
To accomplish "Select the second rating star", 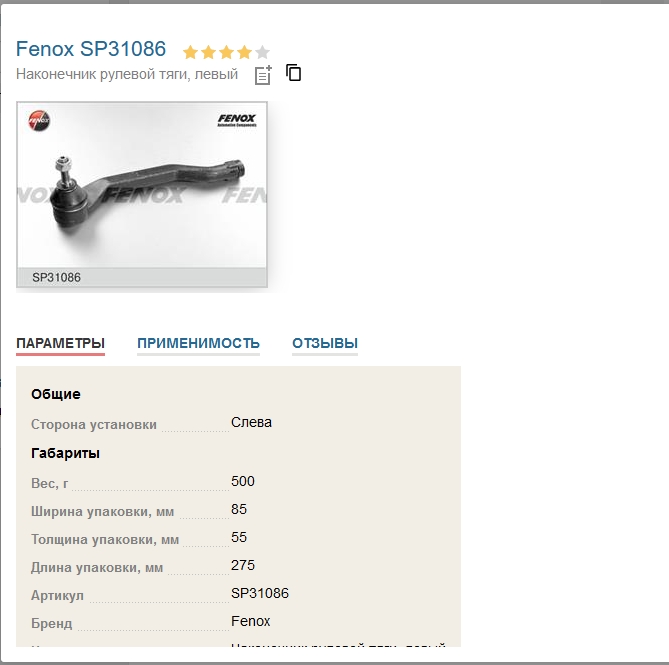I will (208, 52).
